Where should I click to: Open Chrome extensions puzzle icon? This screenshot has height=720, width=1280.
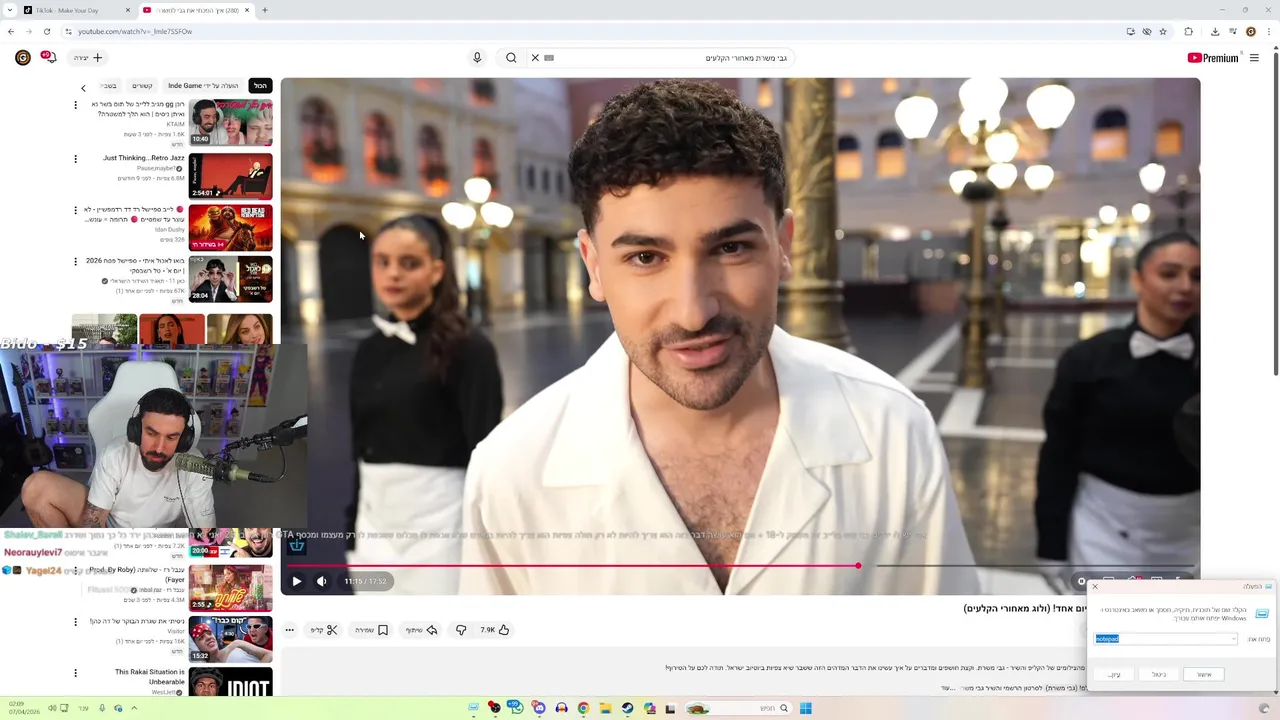pyautogui.click(x=1189, y=31)
